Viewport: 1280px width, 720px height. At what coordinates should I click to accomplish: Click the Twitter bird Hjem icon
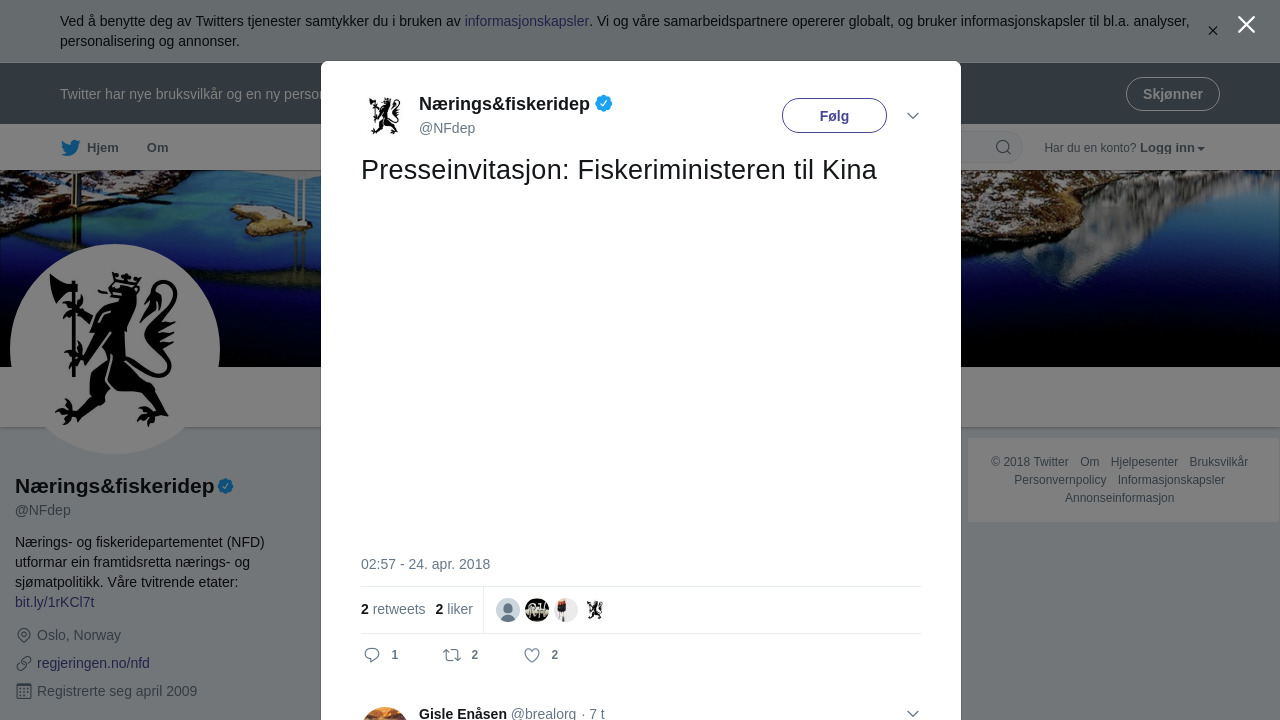[x=70, y=148]
